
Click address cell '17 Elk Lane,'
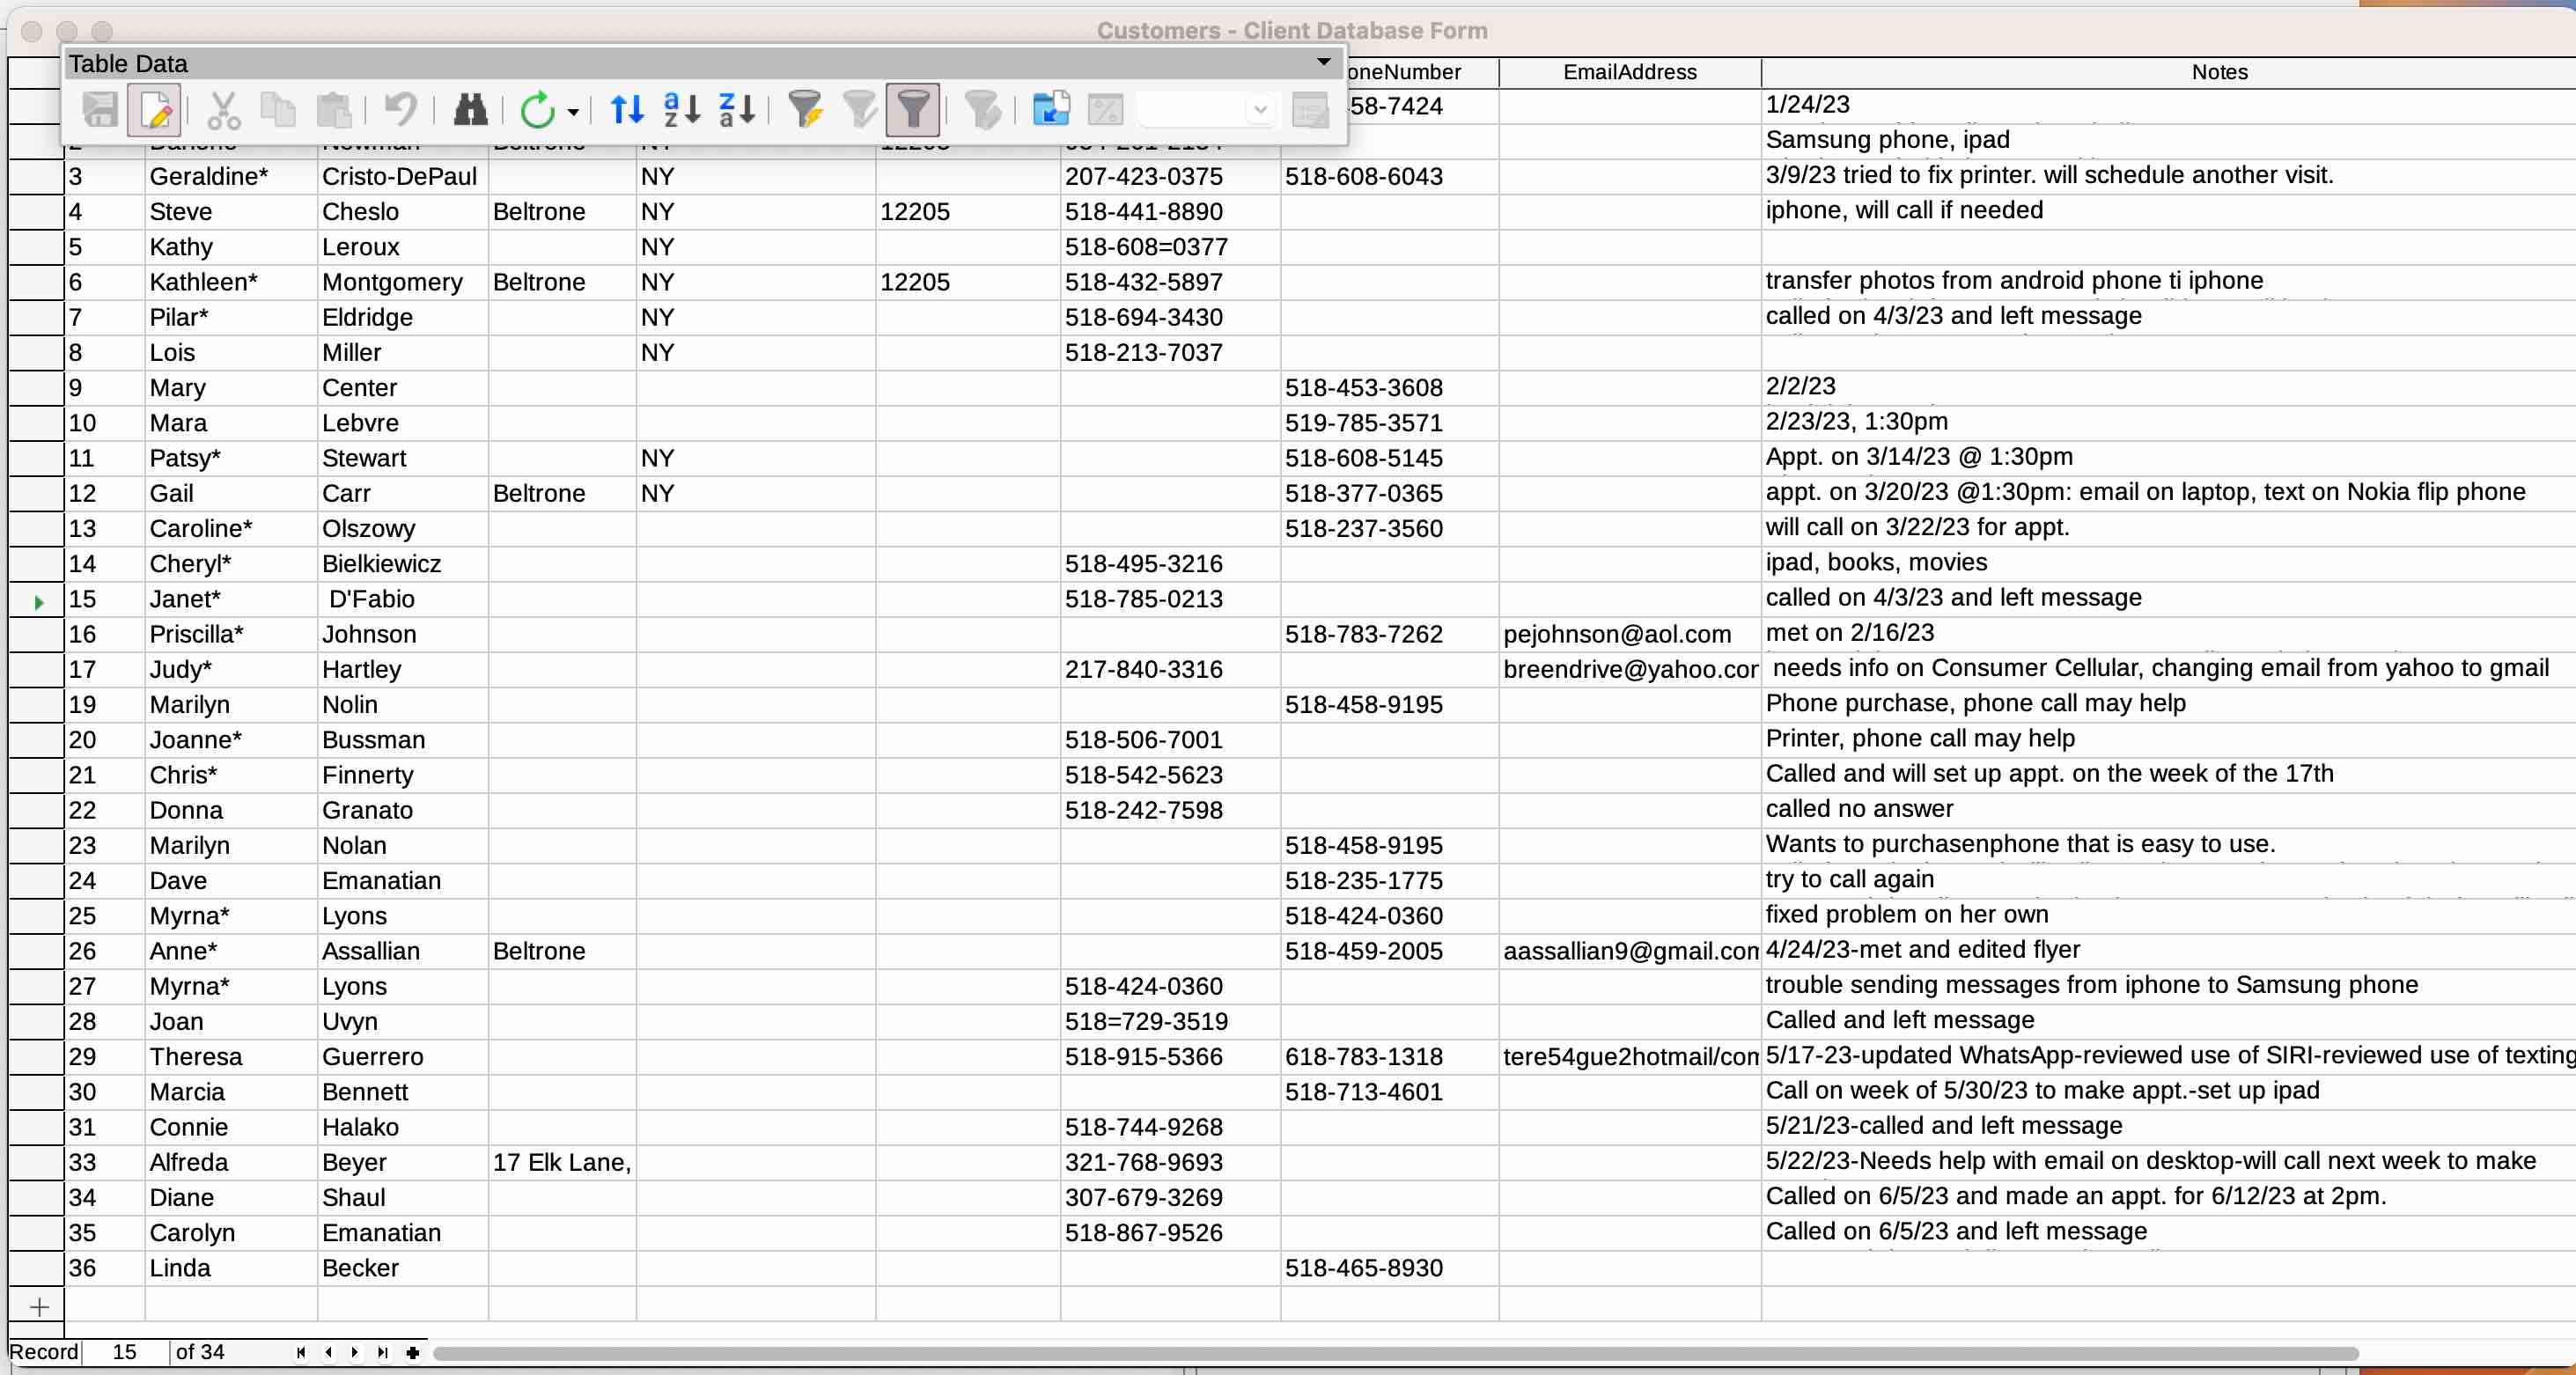pos(562,1162)
